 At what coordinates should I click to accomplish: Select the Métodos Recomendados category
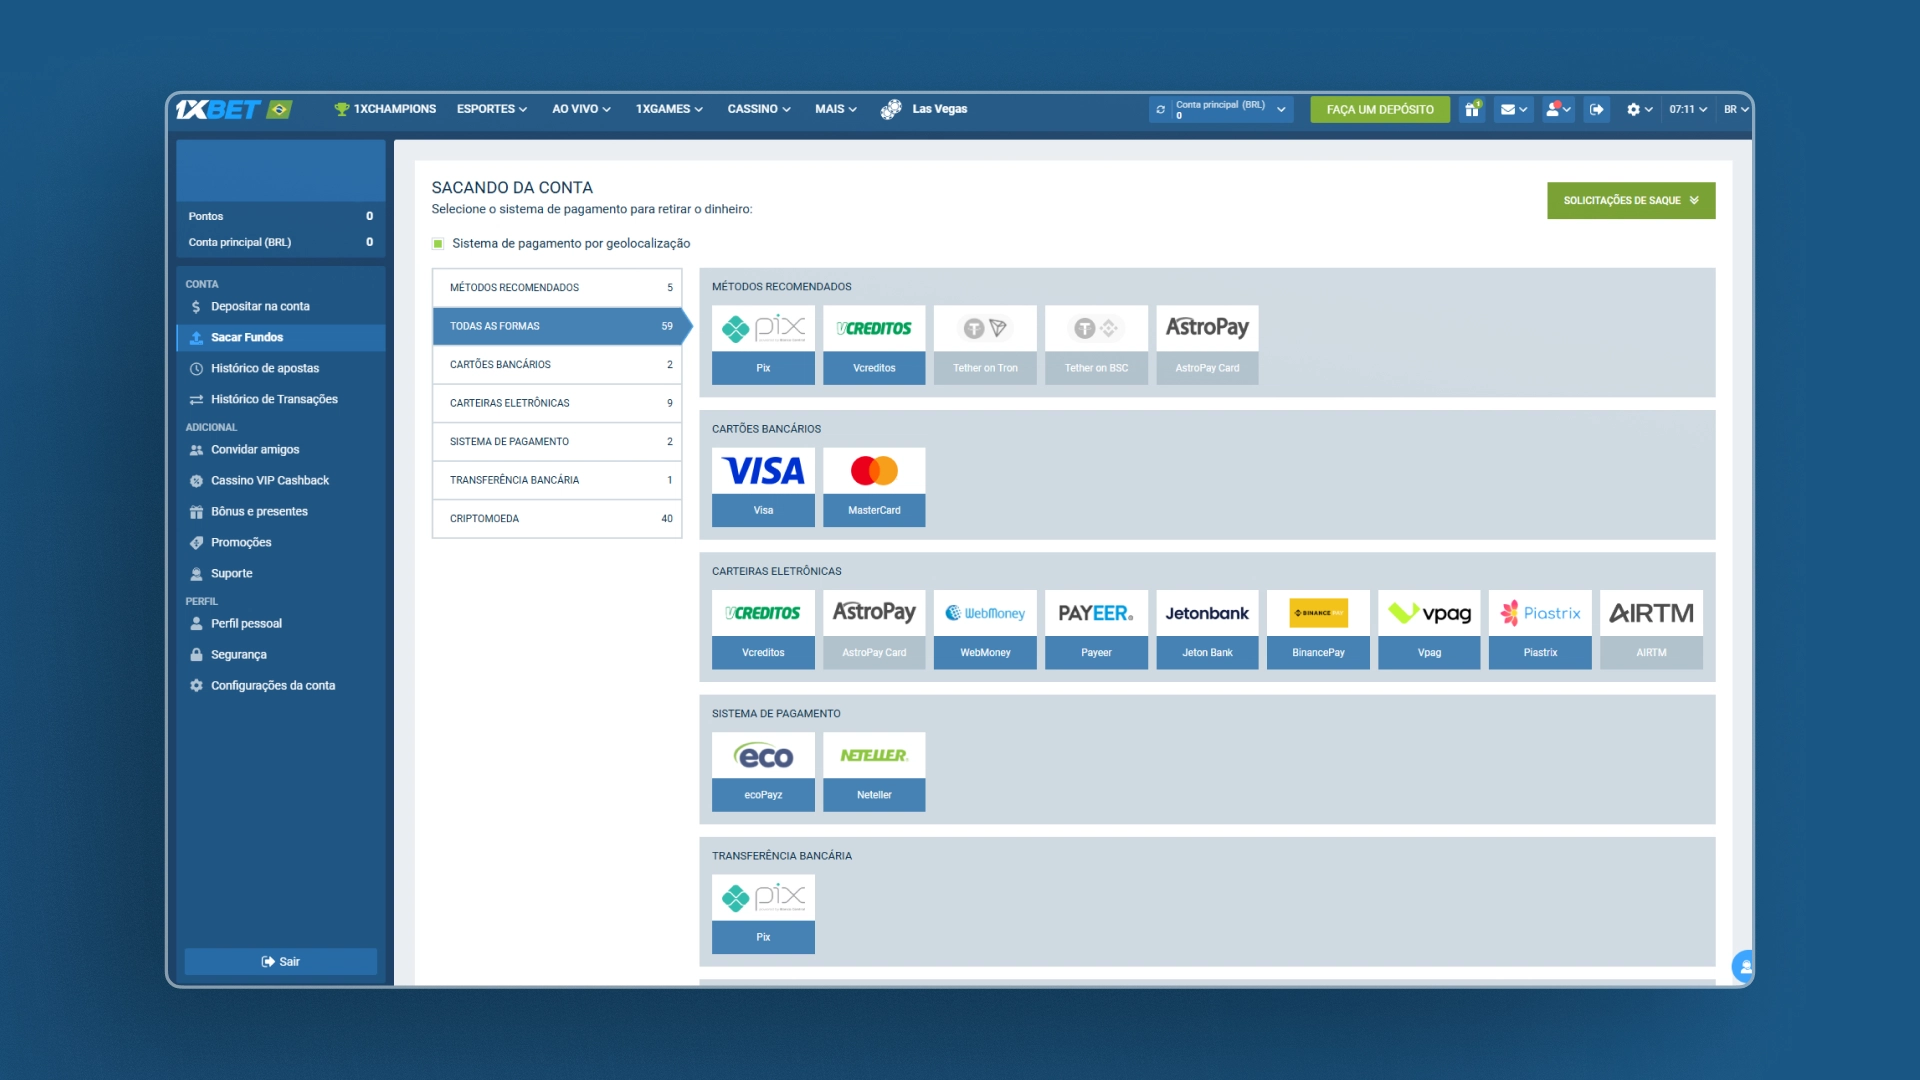(x=557, y=287)
